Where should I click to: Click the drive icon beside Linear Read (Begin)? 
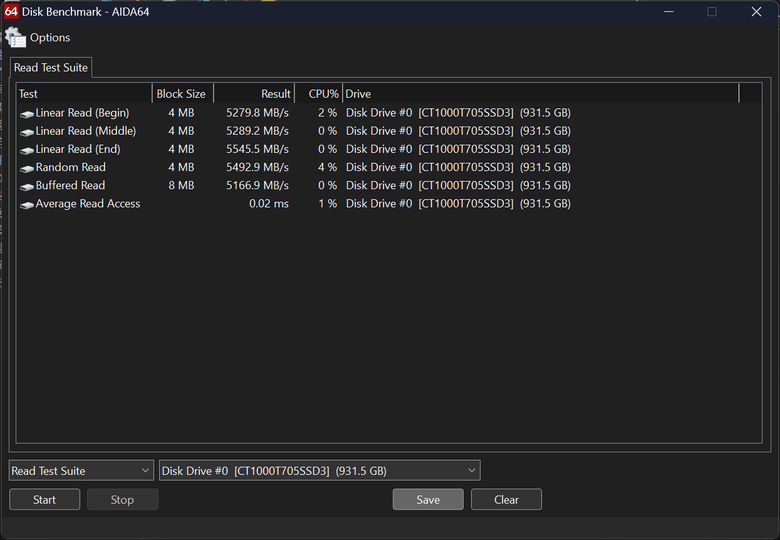coord(27,114)
